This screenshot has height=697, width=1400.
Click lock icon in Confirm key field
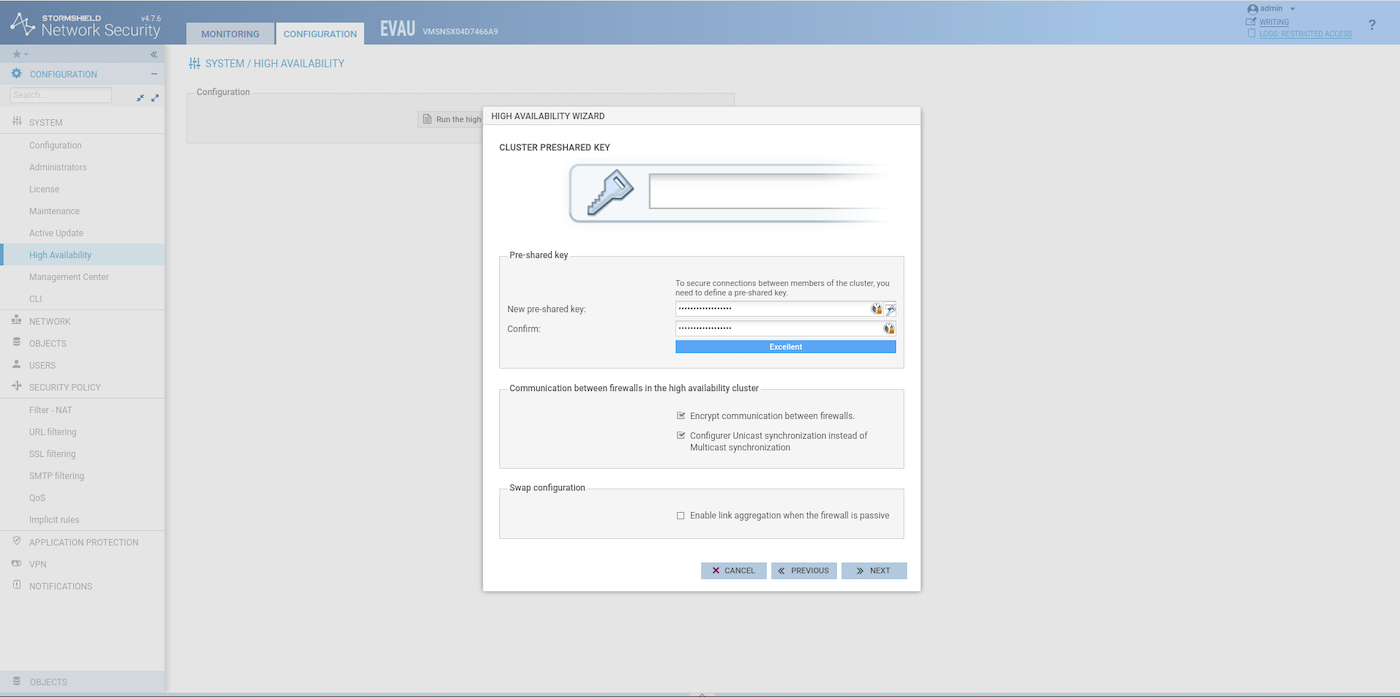888,329
